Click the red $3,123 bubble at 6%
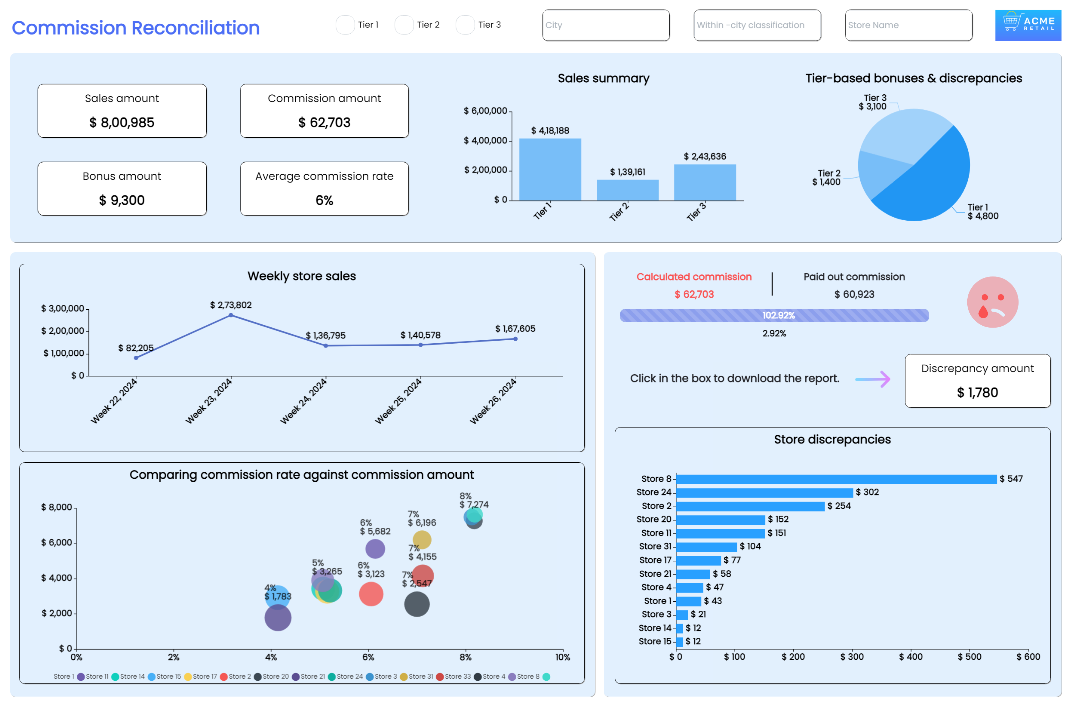This screenshot has width=1071, height=706. pyautogui.click(x=371, y=594)
